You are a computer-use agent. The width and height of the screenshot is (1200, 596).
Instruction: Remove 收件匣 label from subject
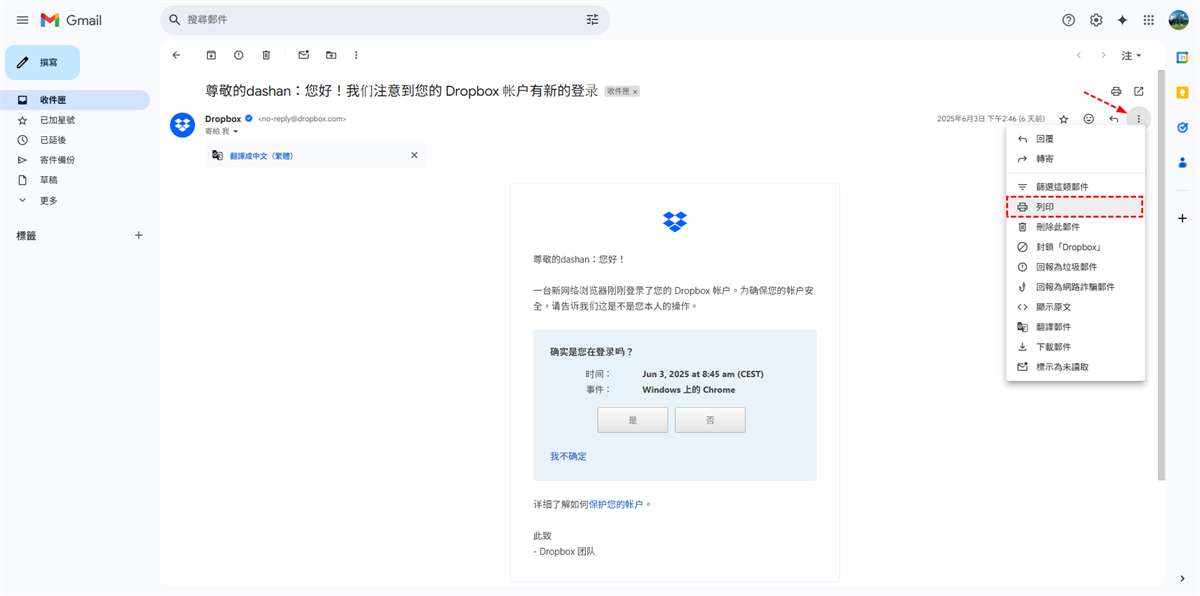coord(635,92)
